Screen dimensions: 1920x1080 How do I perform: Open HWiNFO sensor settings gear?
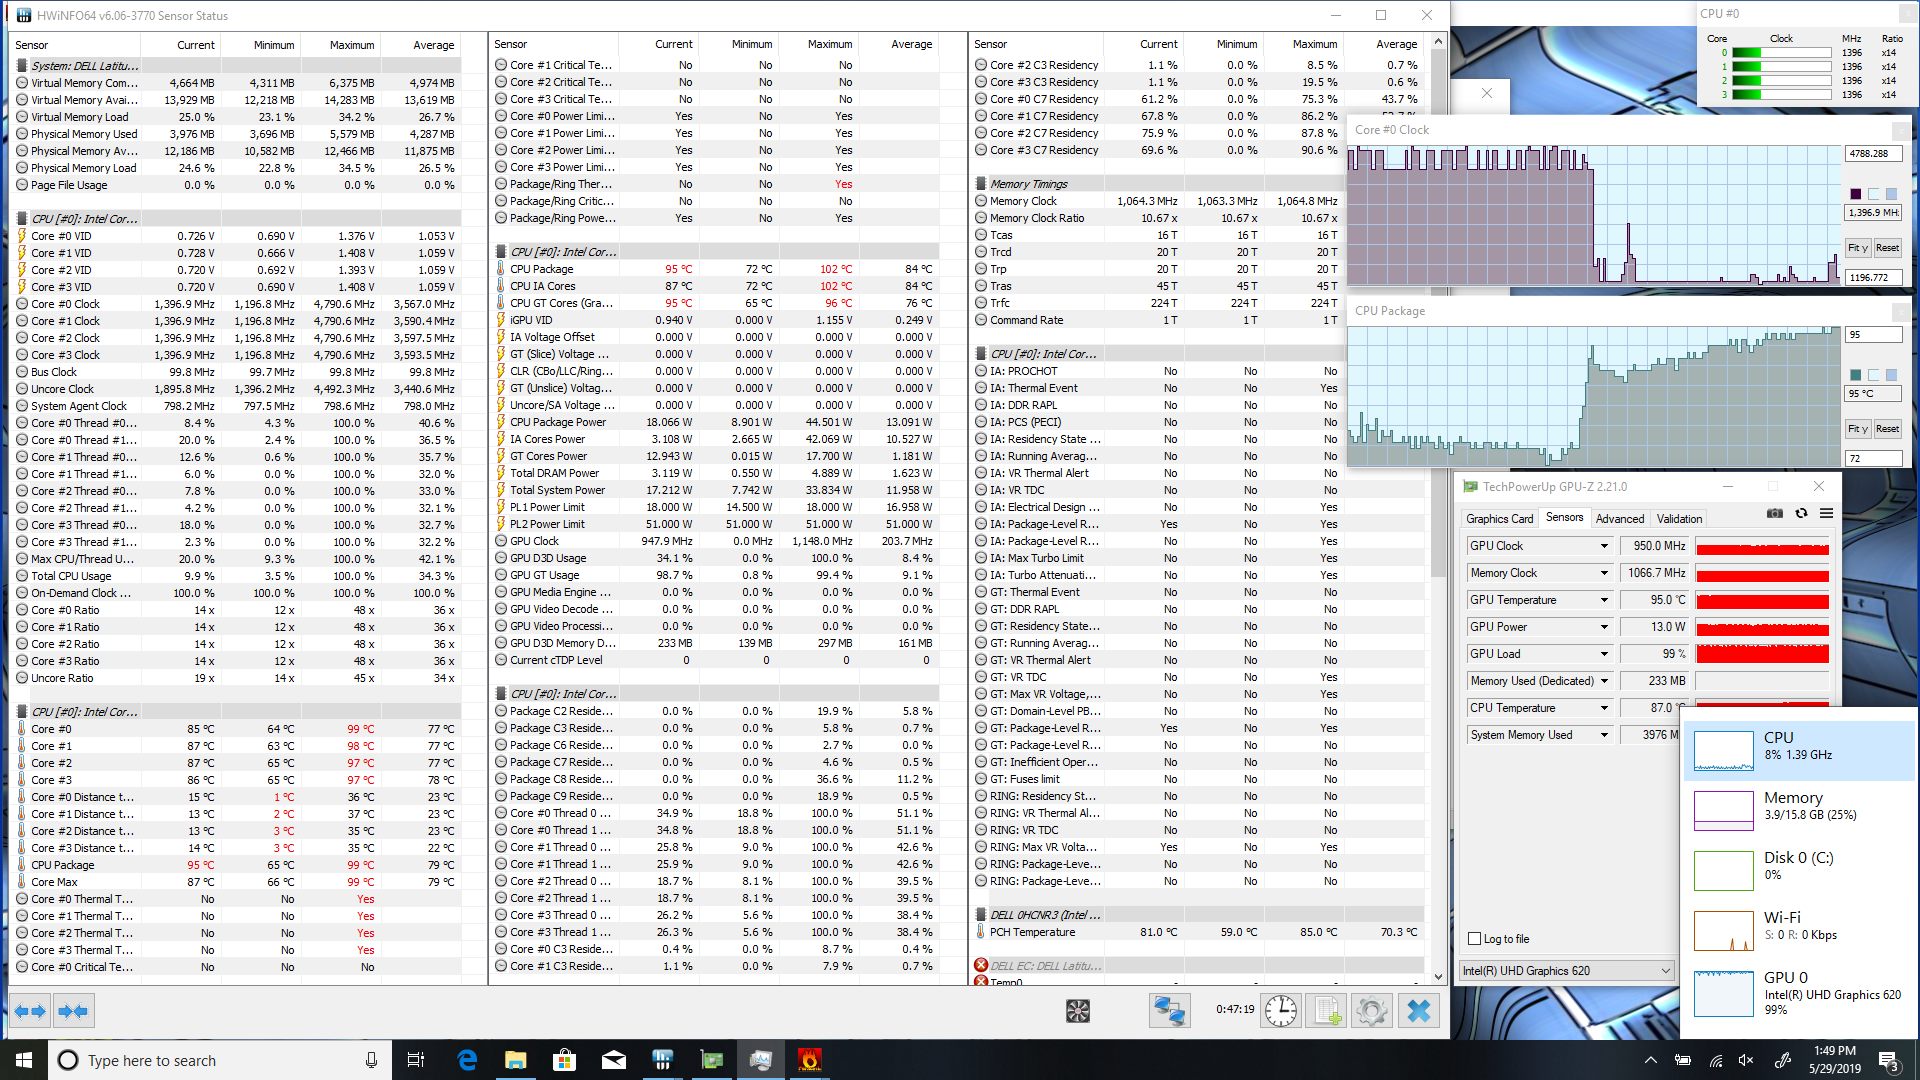click(x=1372, y=1012)
